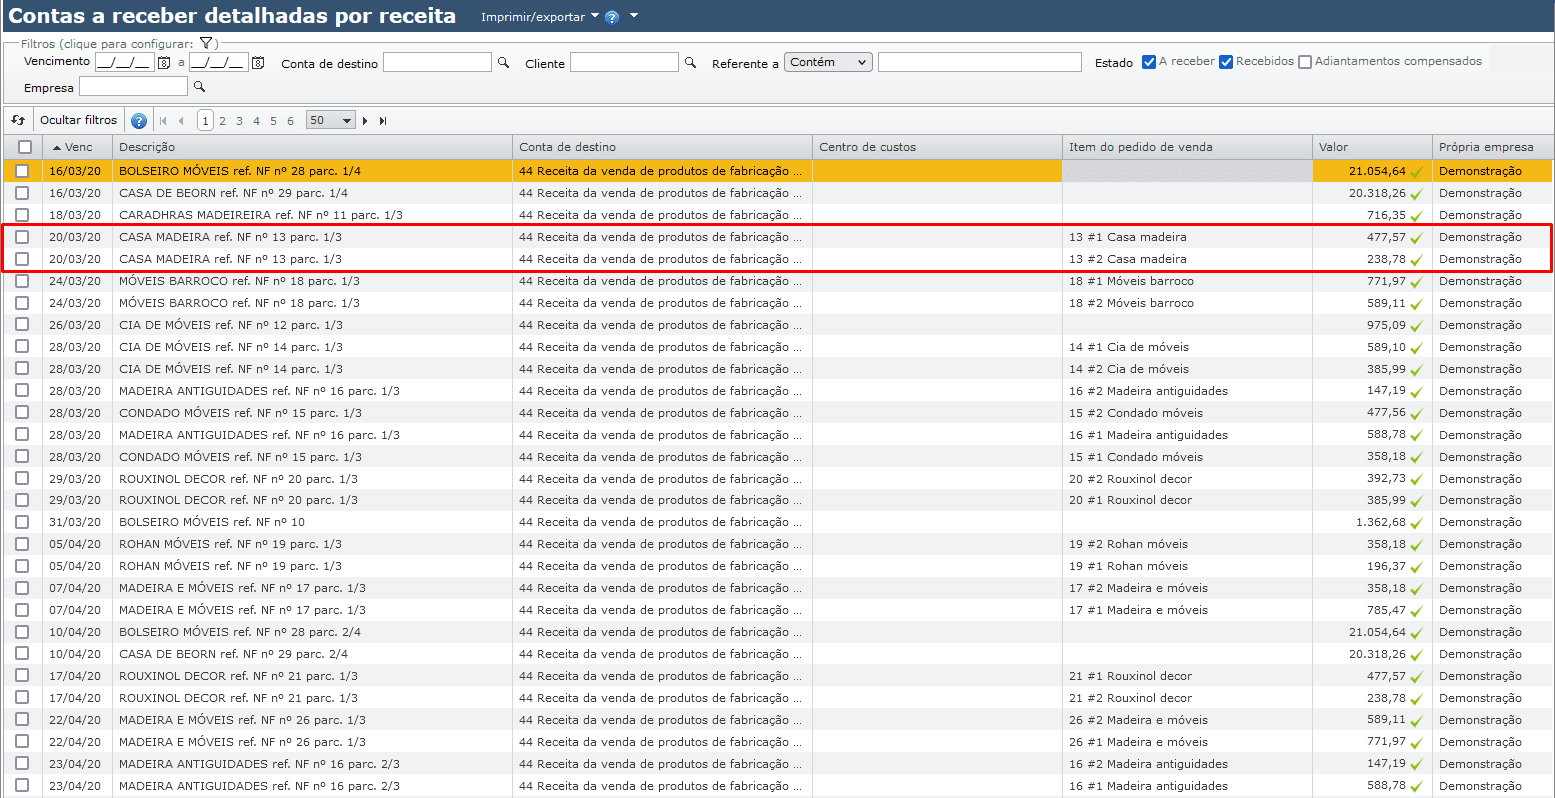
Task: Click the Referente a text input
Action: click(980, 62)
